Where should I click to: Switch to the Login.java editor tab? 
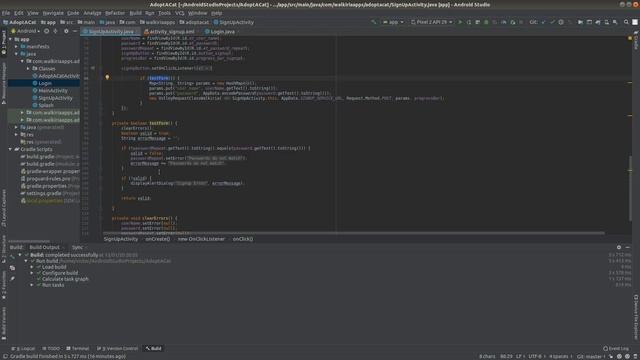tap(220, 31)
